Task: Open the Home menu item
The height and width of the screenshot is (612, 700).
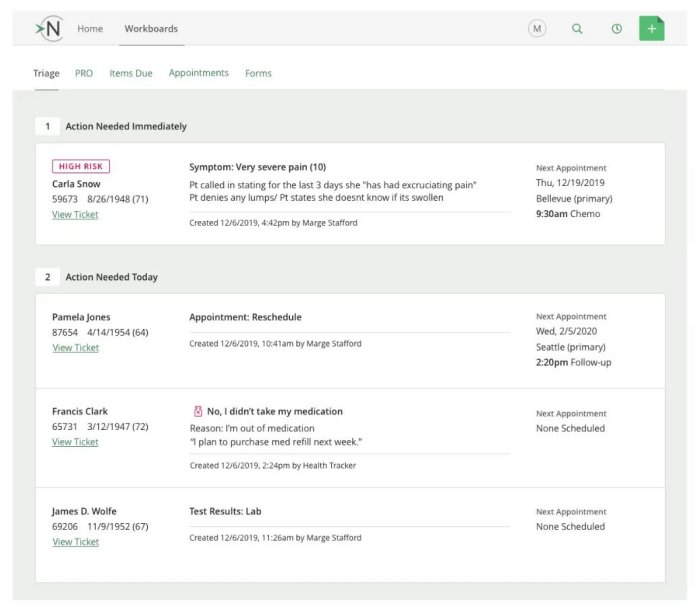Action: (90, 29)
